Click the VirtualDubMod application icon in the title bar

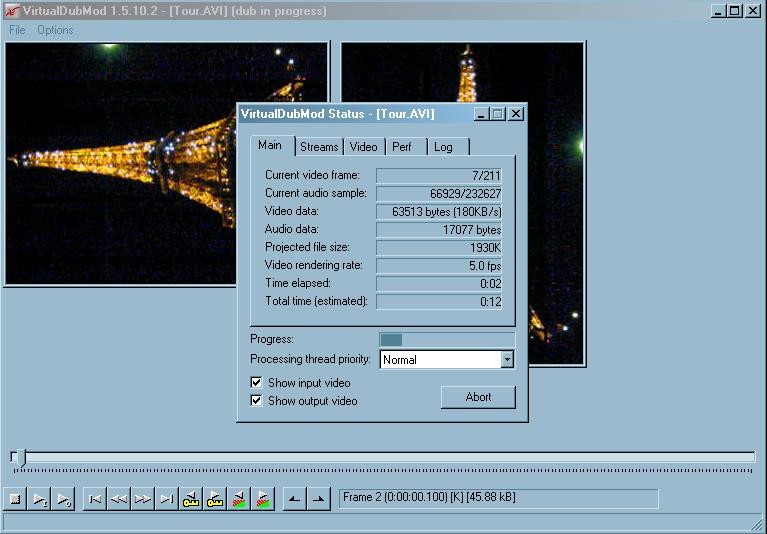(x=11, y=11)
